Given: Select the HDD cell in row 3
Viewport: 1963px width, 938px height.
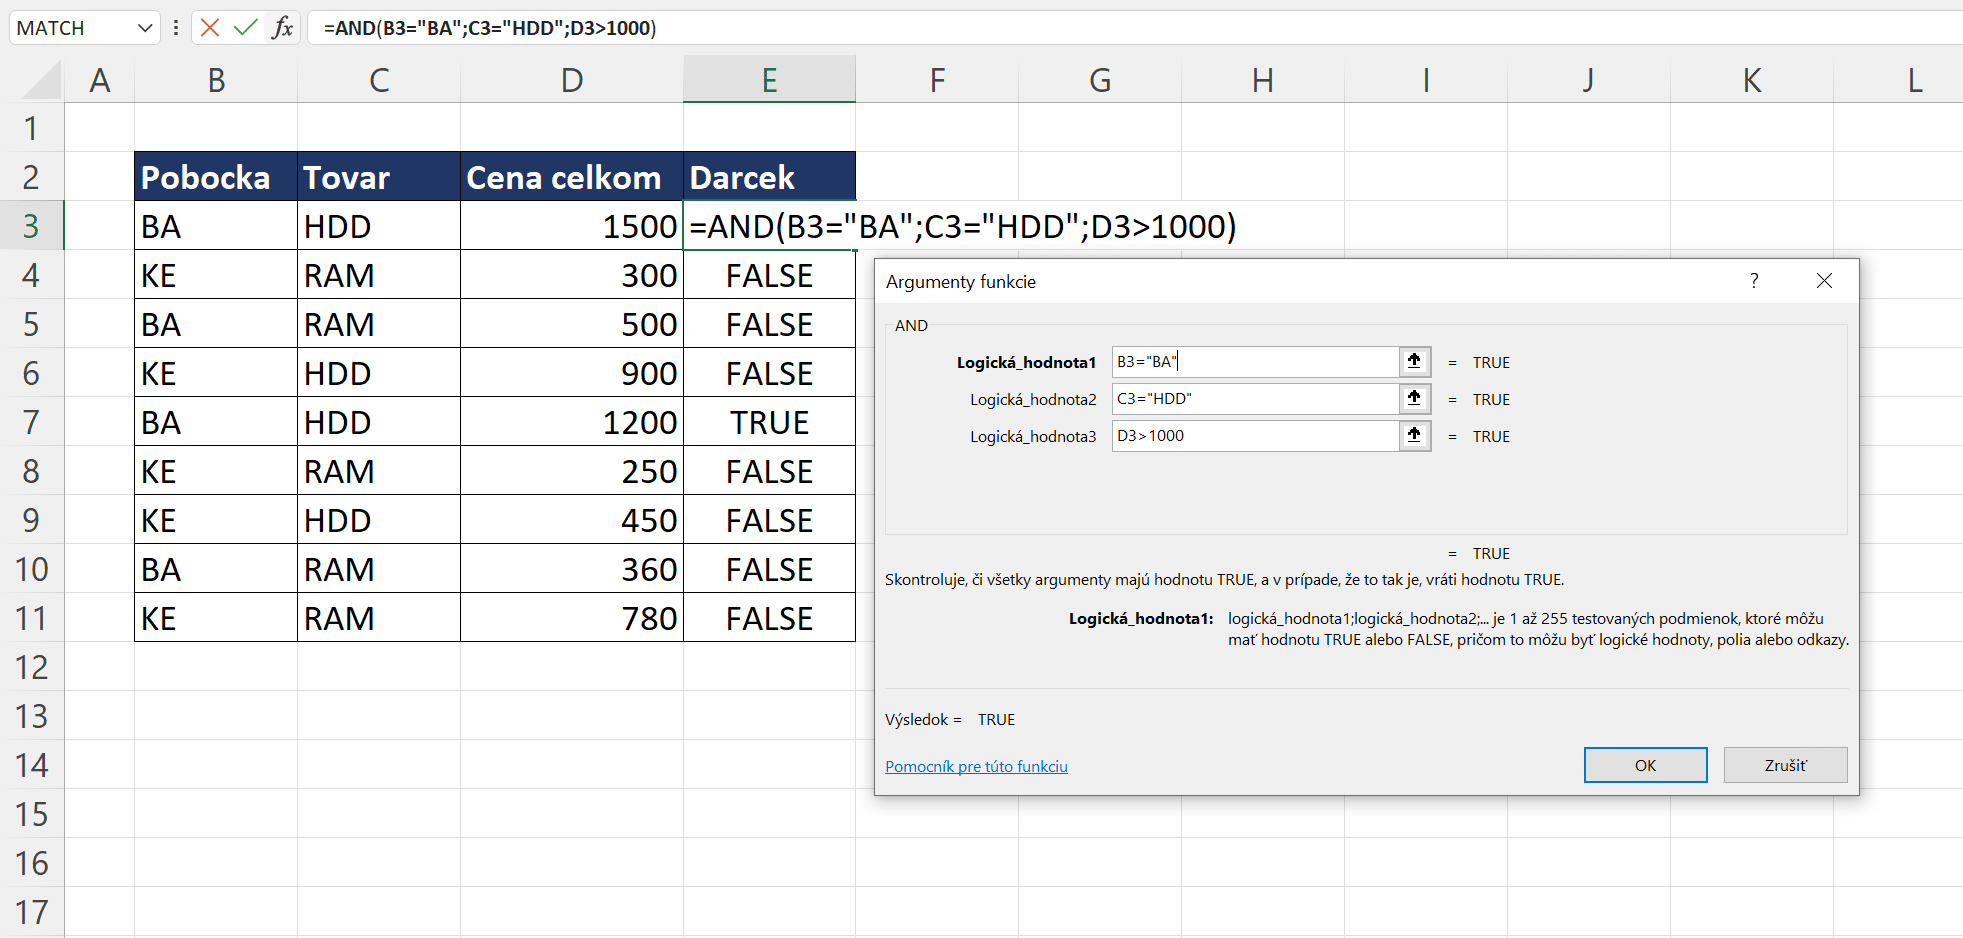Looking at the screenshot, I should (379, 226).
